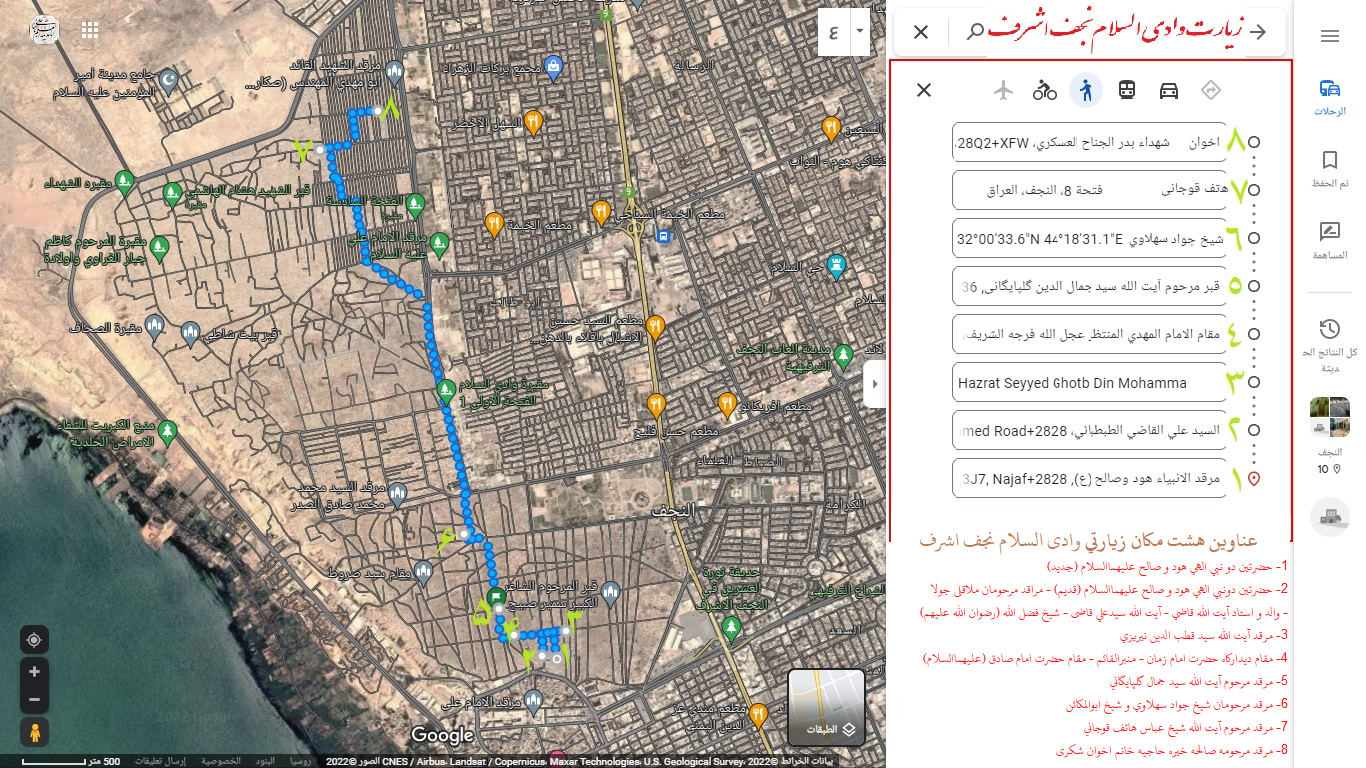The image size is (1366, 768).
Task: Edit the stop قبر مرحوم آيت الله سيد جمال
Action: tap(1088, 286)
